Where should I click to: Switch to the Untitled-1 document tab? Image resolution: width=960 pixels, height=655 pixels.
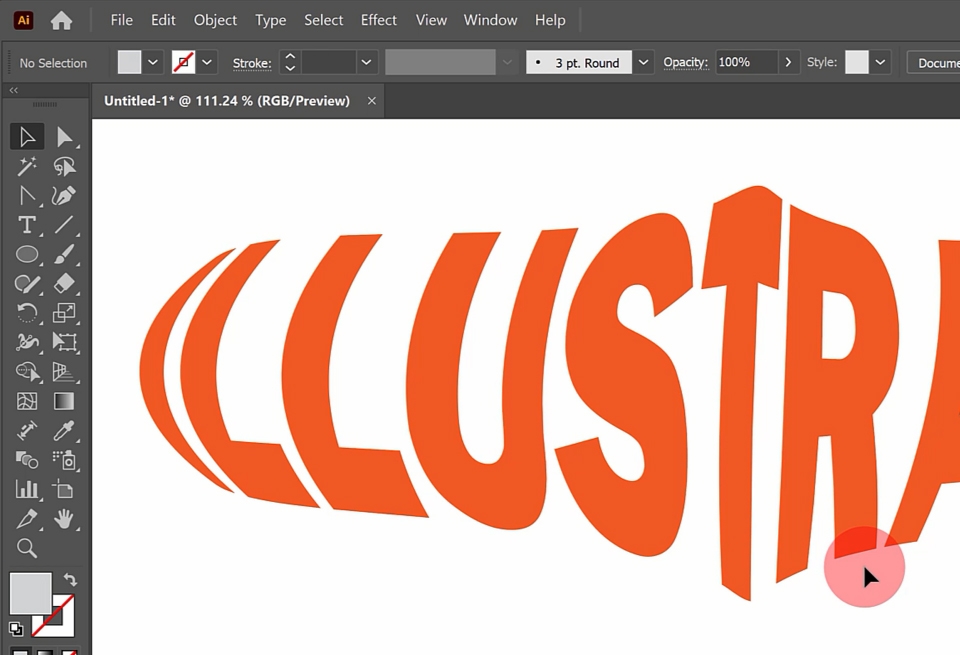tap(227, 101)
